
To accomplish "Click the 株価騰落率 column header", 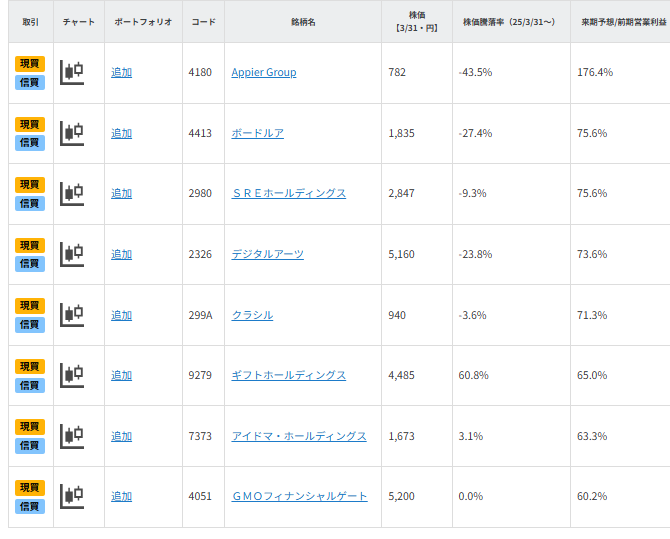I will click(510, 21).
